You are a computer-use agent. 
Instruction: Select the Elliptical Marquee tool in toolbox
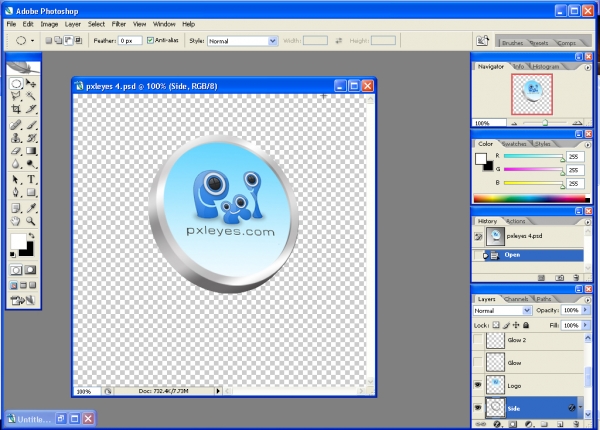point(16,83)
